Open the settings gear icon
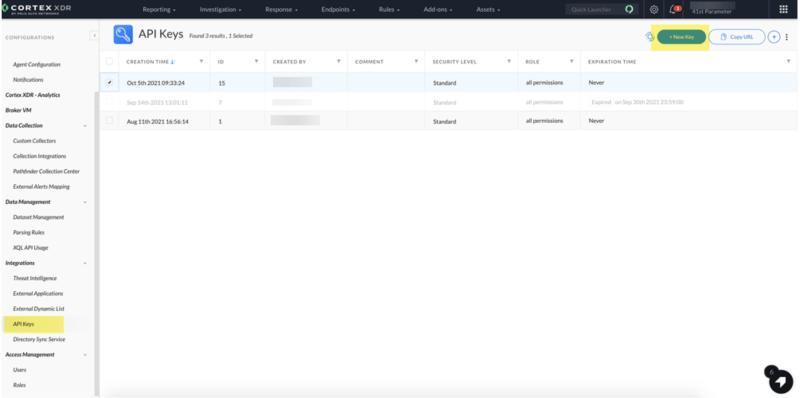The image size is (800, 398). tap(654, 9)
